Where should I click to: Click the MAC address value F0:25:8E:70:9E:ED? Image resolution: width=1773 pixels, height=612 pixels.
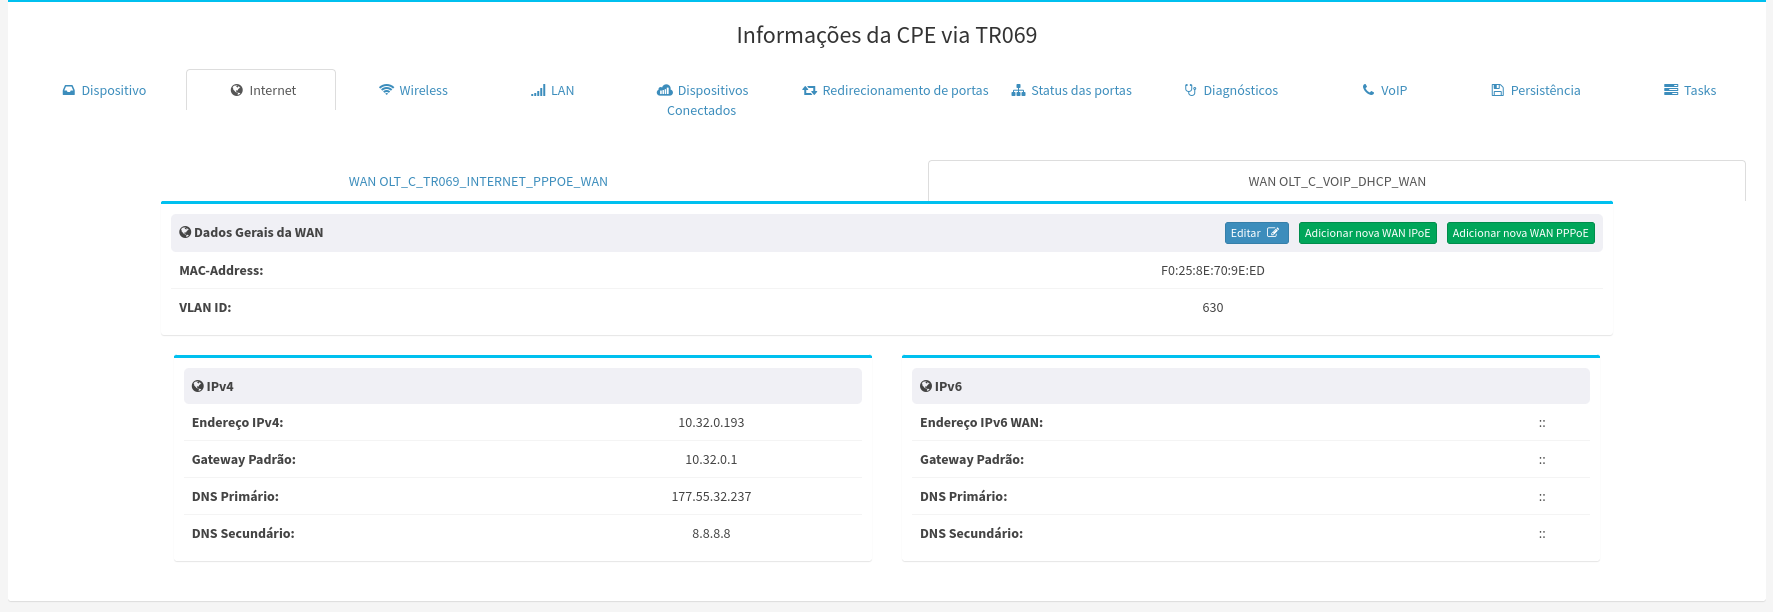[x=1212, y=271]
